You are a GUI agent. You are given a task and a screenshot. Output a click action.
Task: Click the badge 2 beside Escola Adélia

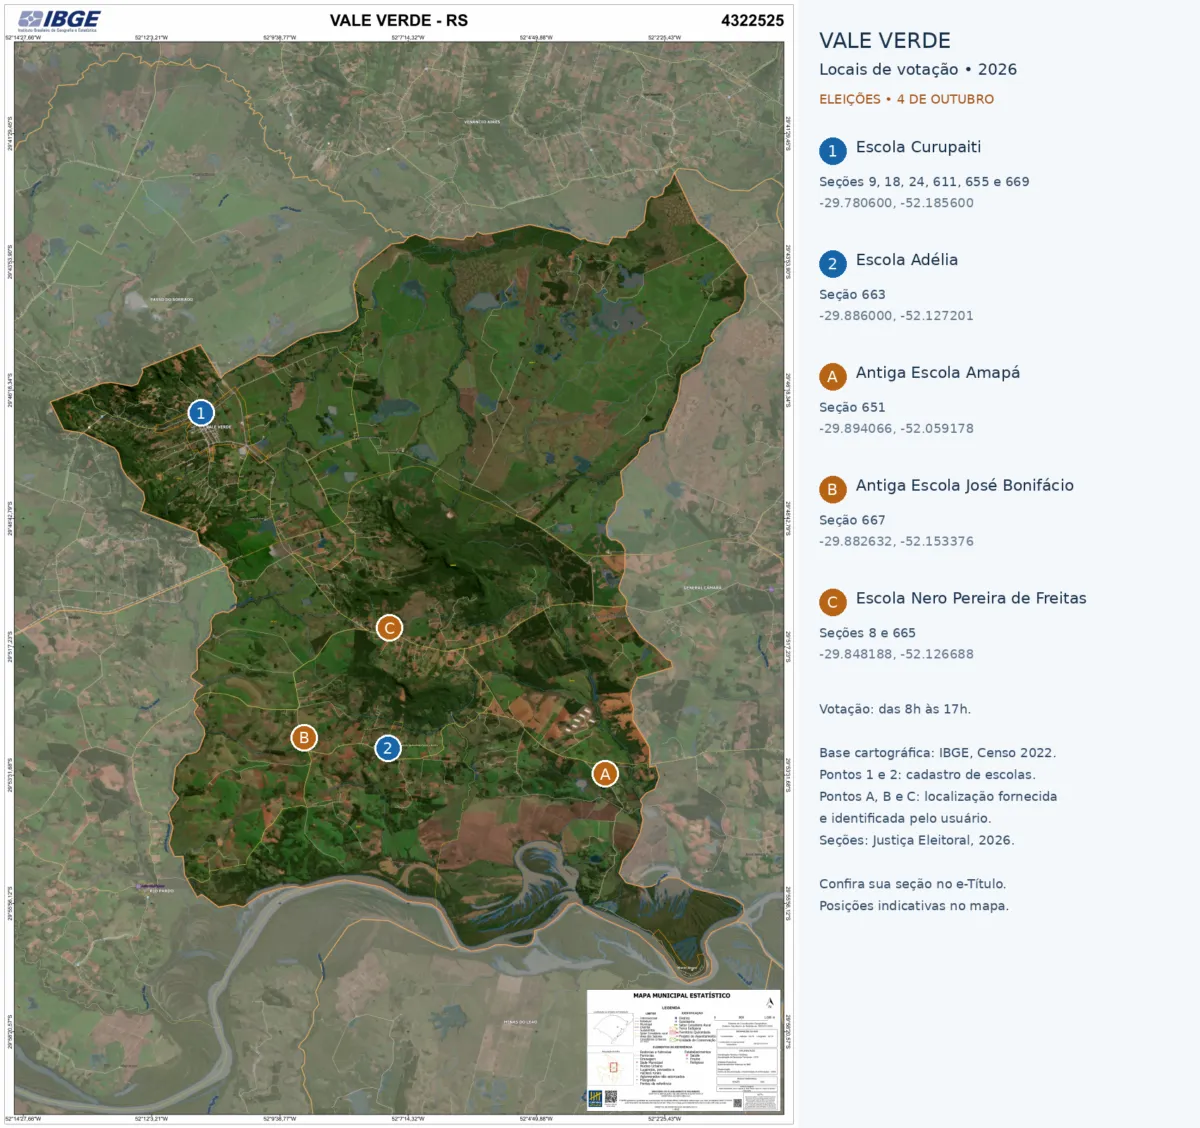832,264
